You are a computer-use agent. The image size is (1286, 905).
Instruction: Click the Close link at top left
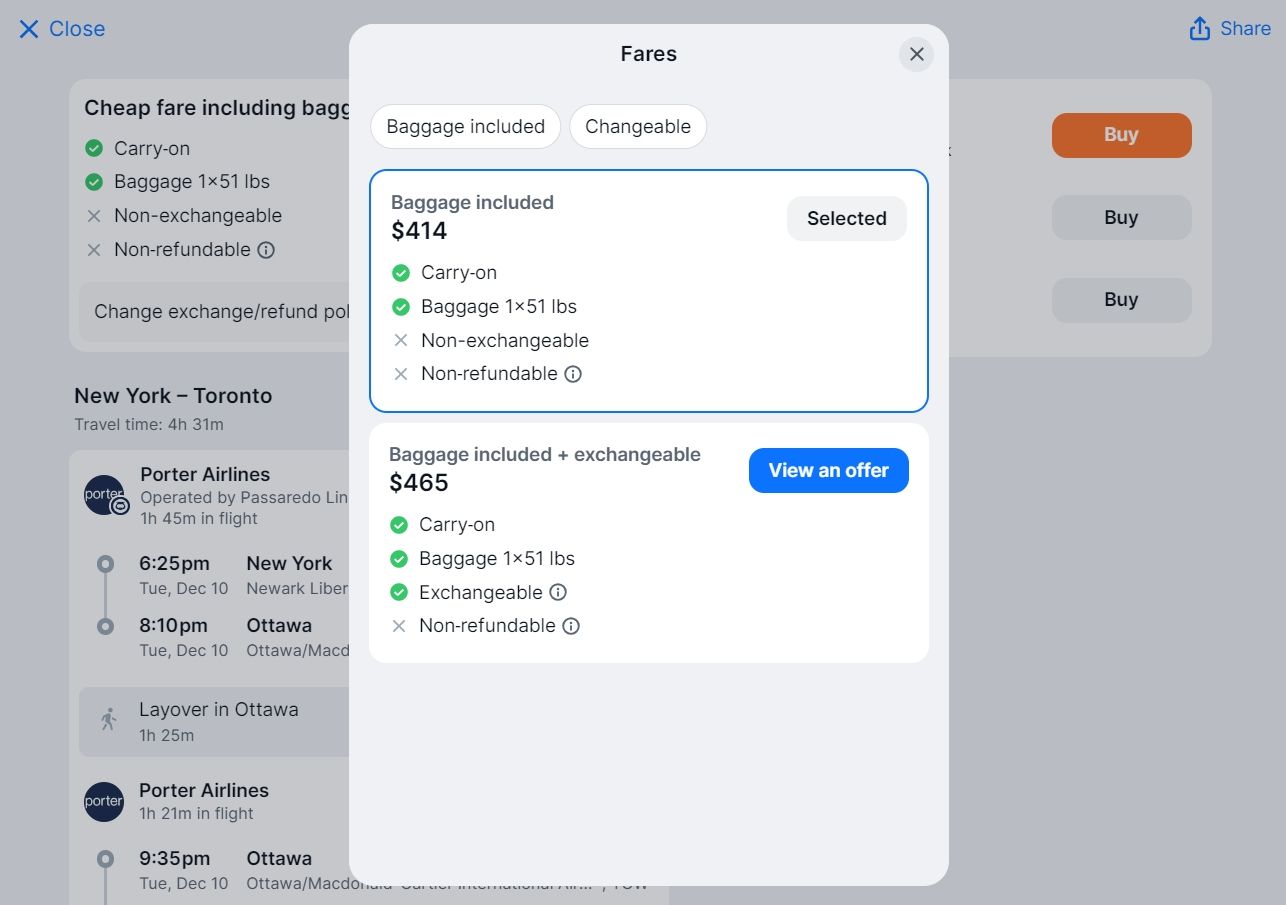[x=62, y=29]
